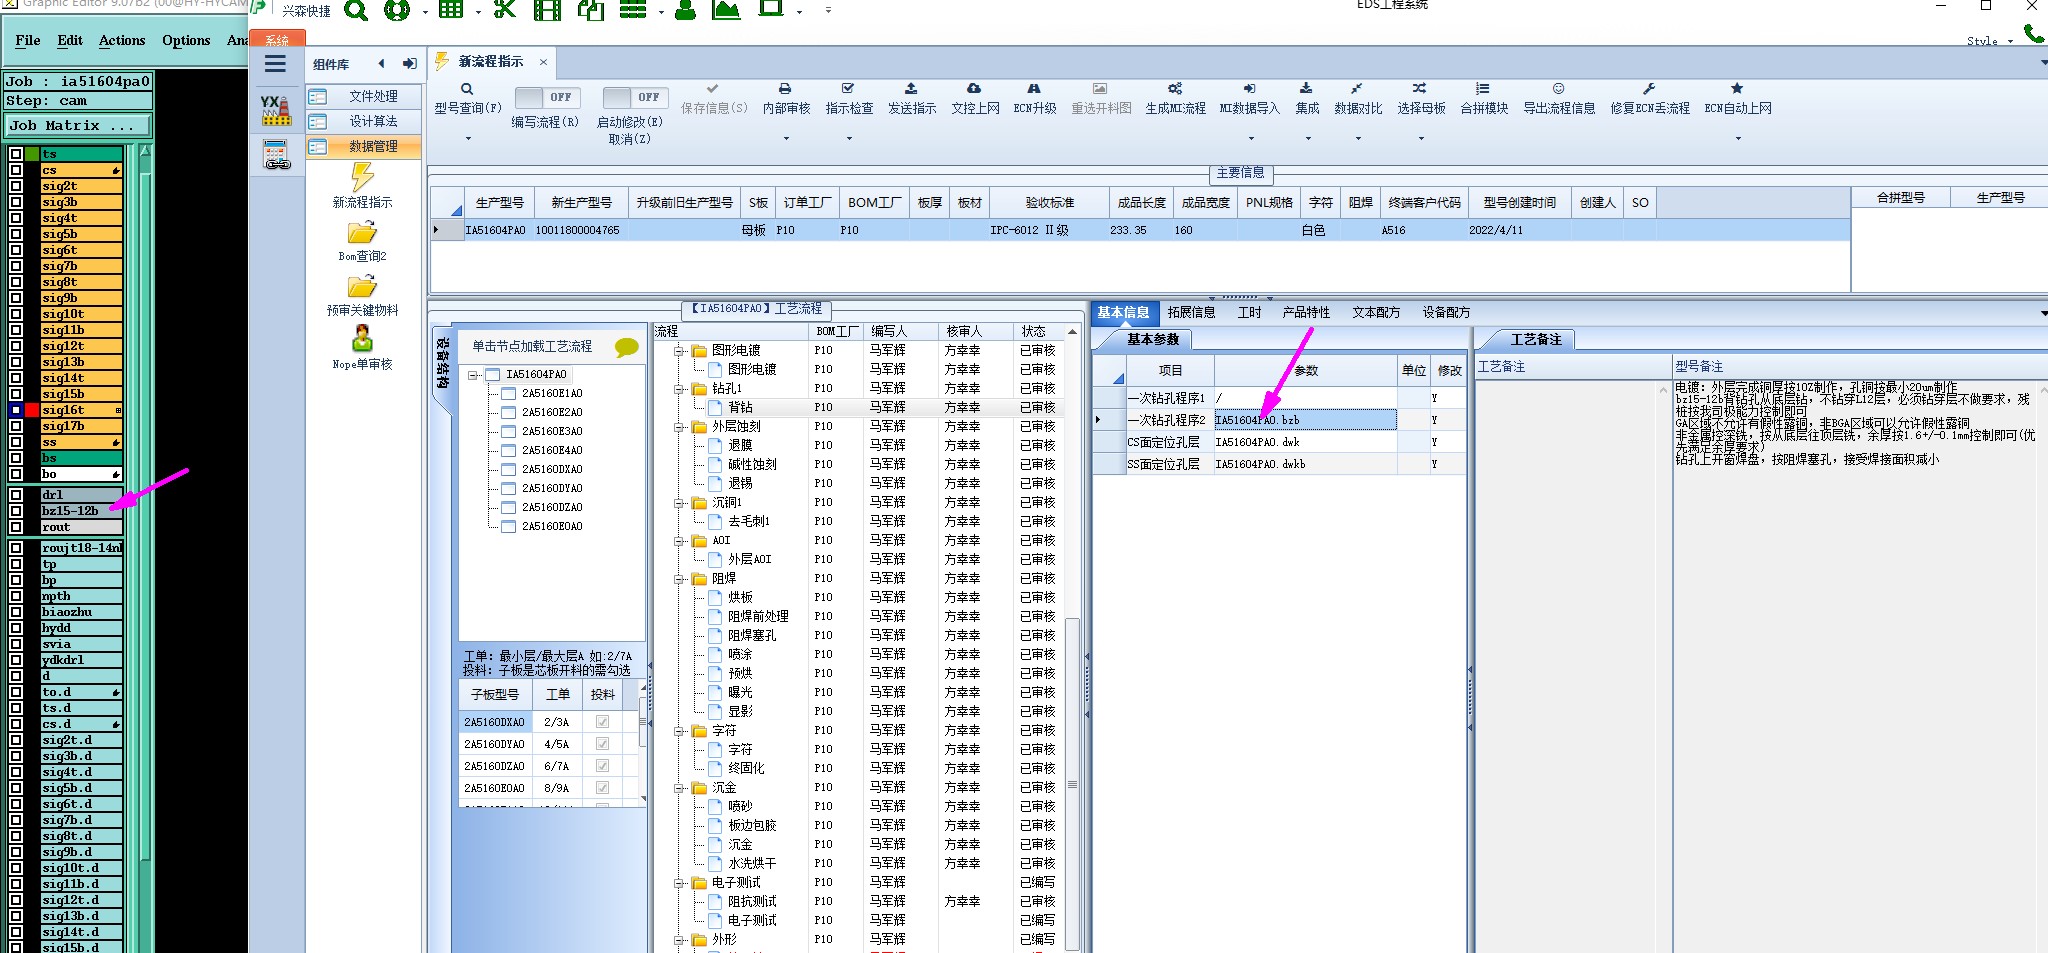The image size is (2048, 953).
Task: Select the 一次钻孔程序2 parameter field
Action: (1305, 420)
